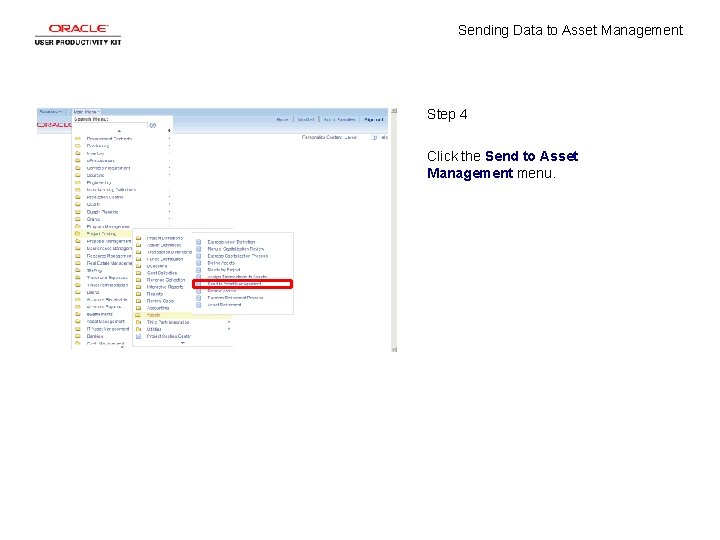
Task: Select Assign Transactions to Assets
Action: click(237, 277)
